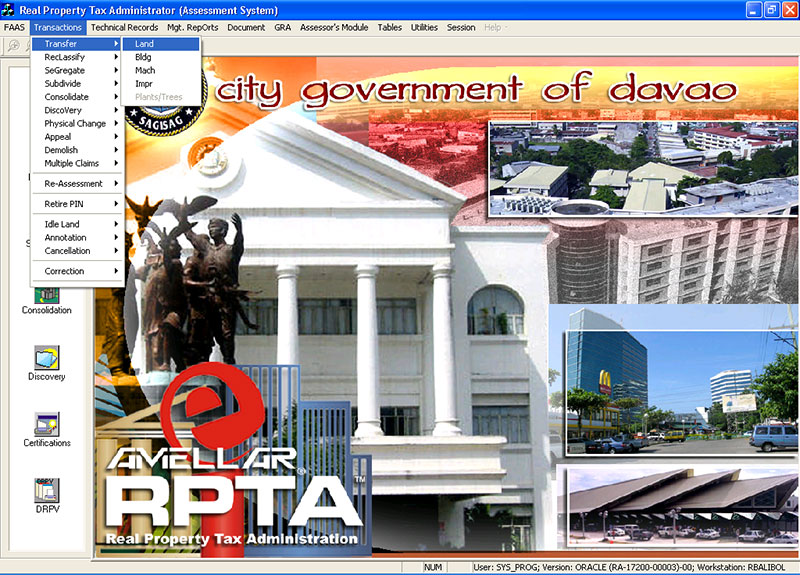Click the magnifier toolbar icon
This screenshot has width=800, height=575.
coord(14,46)
